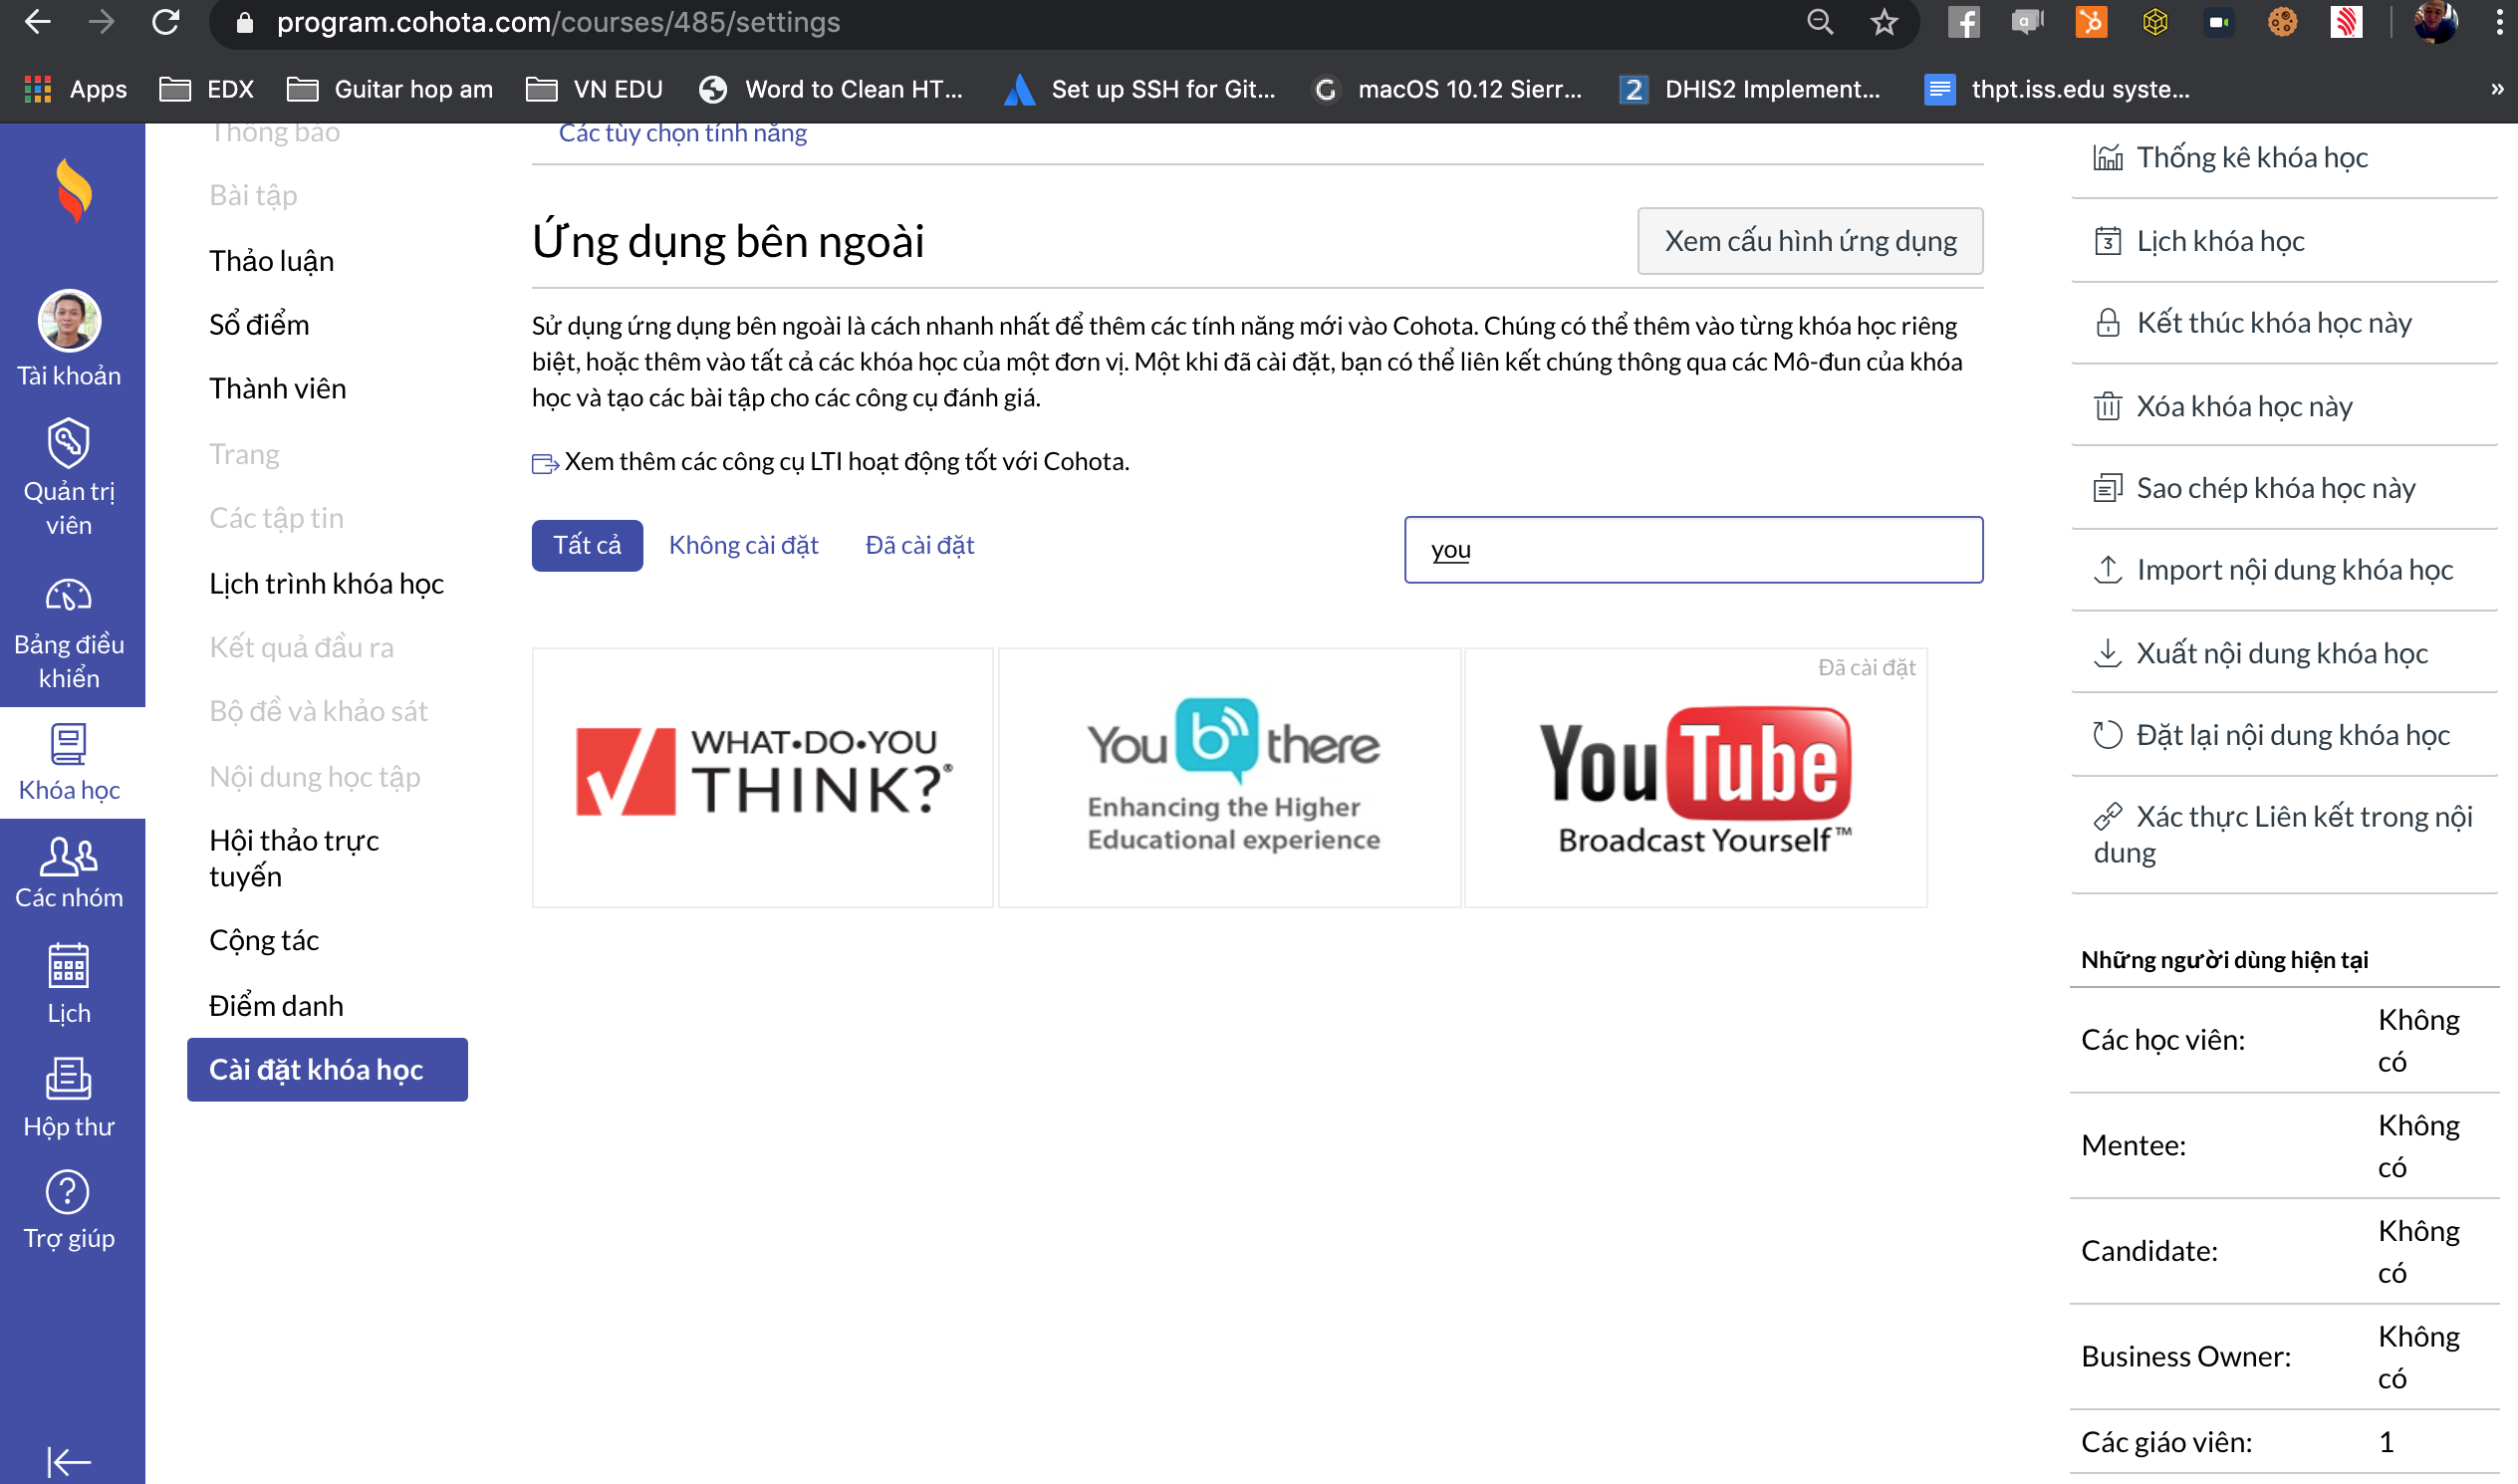This screenshot has height=1484, width=2518.
Task: Open Điểm danh attendance
Action: point(276,1006)
